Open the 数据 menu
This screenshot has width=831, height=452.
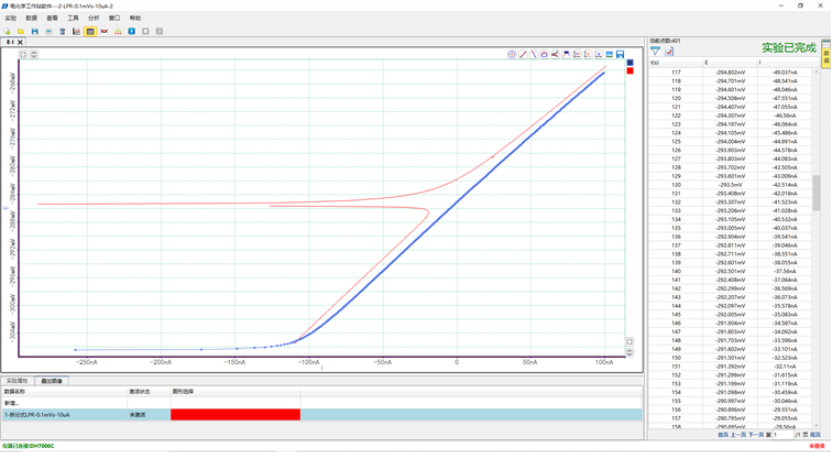pos(31,18)
